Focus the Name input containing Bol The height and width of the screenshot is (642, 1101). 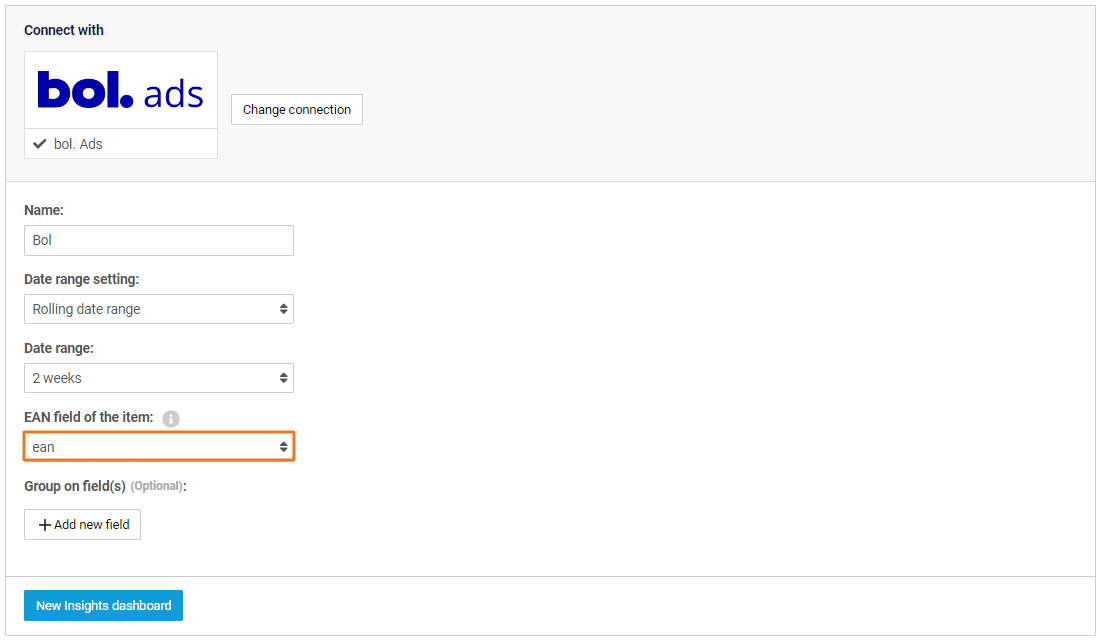[159, 240]
